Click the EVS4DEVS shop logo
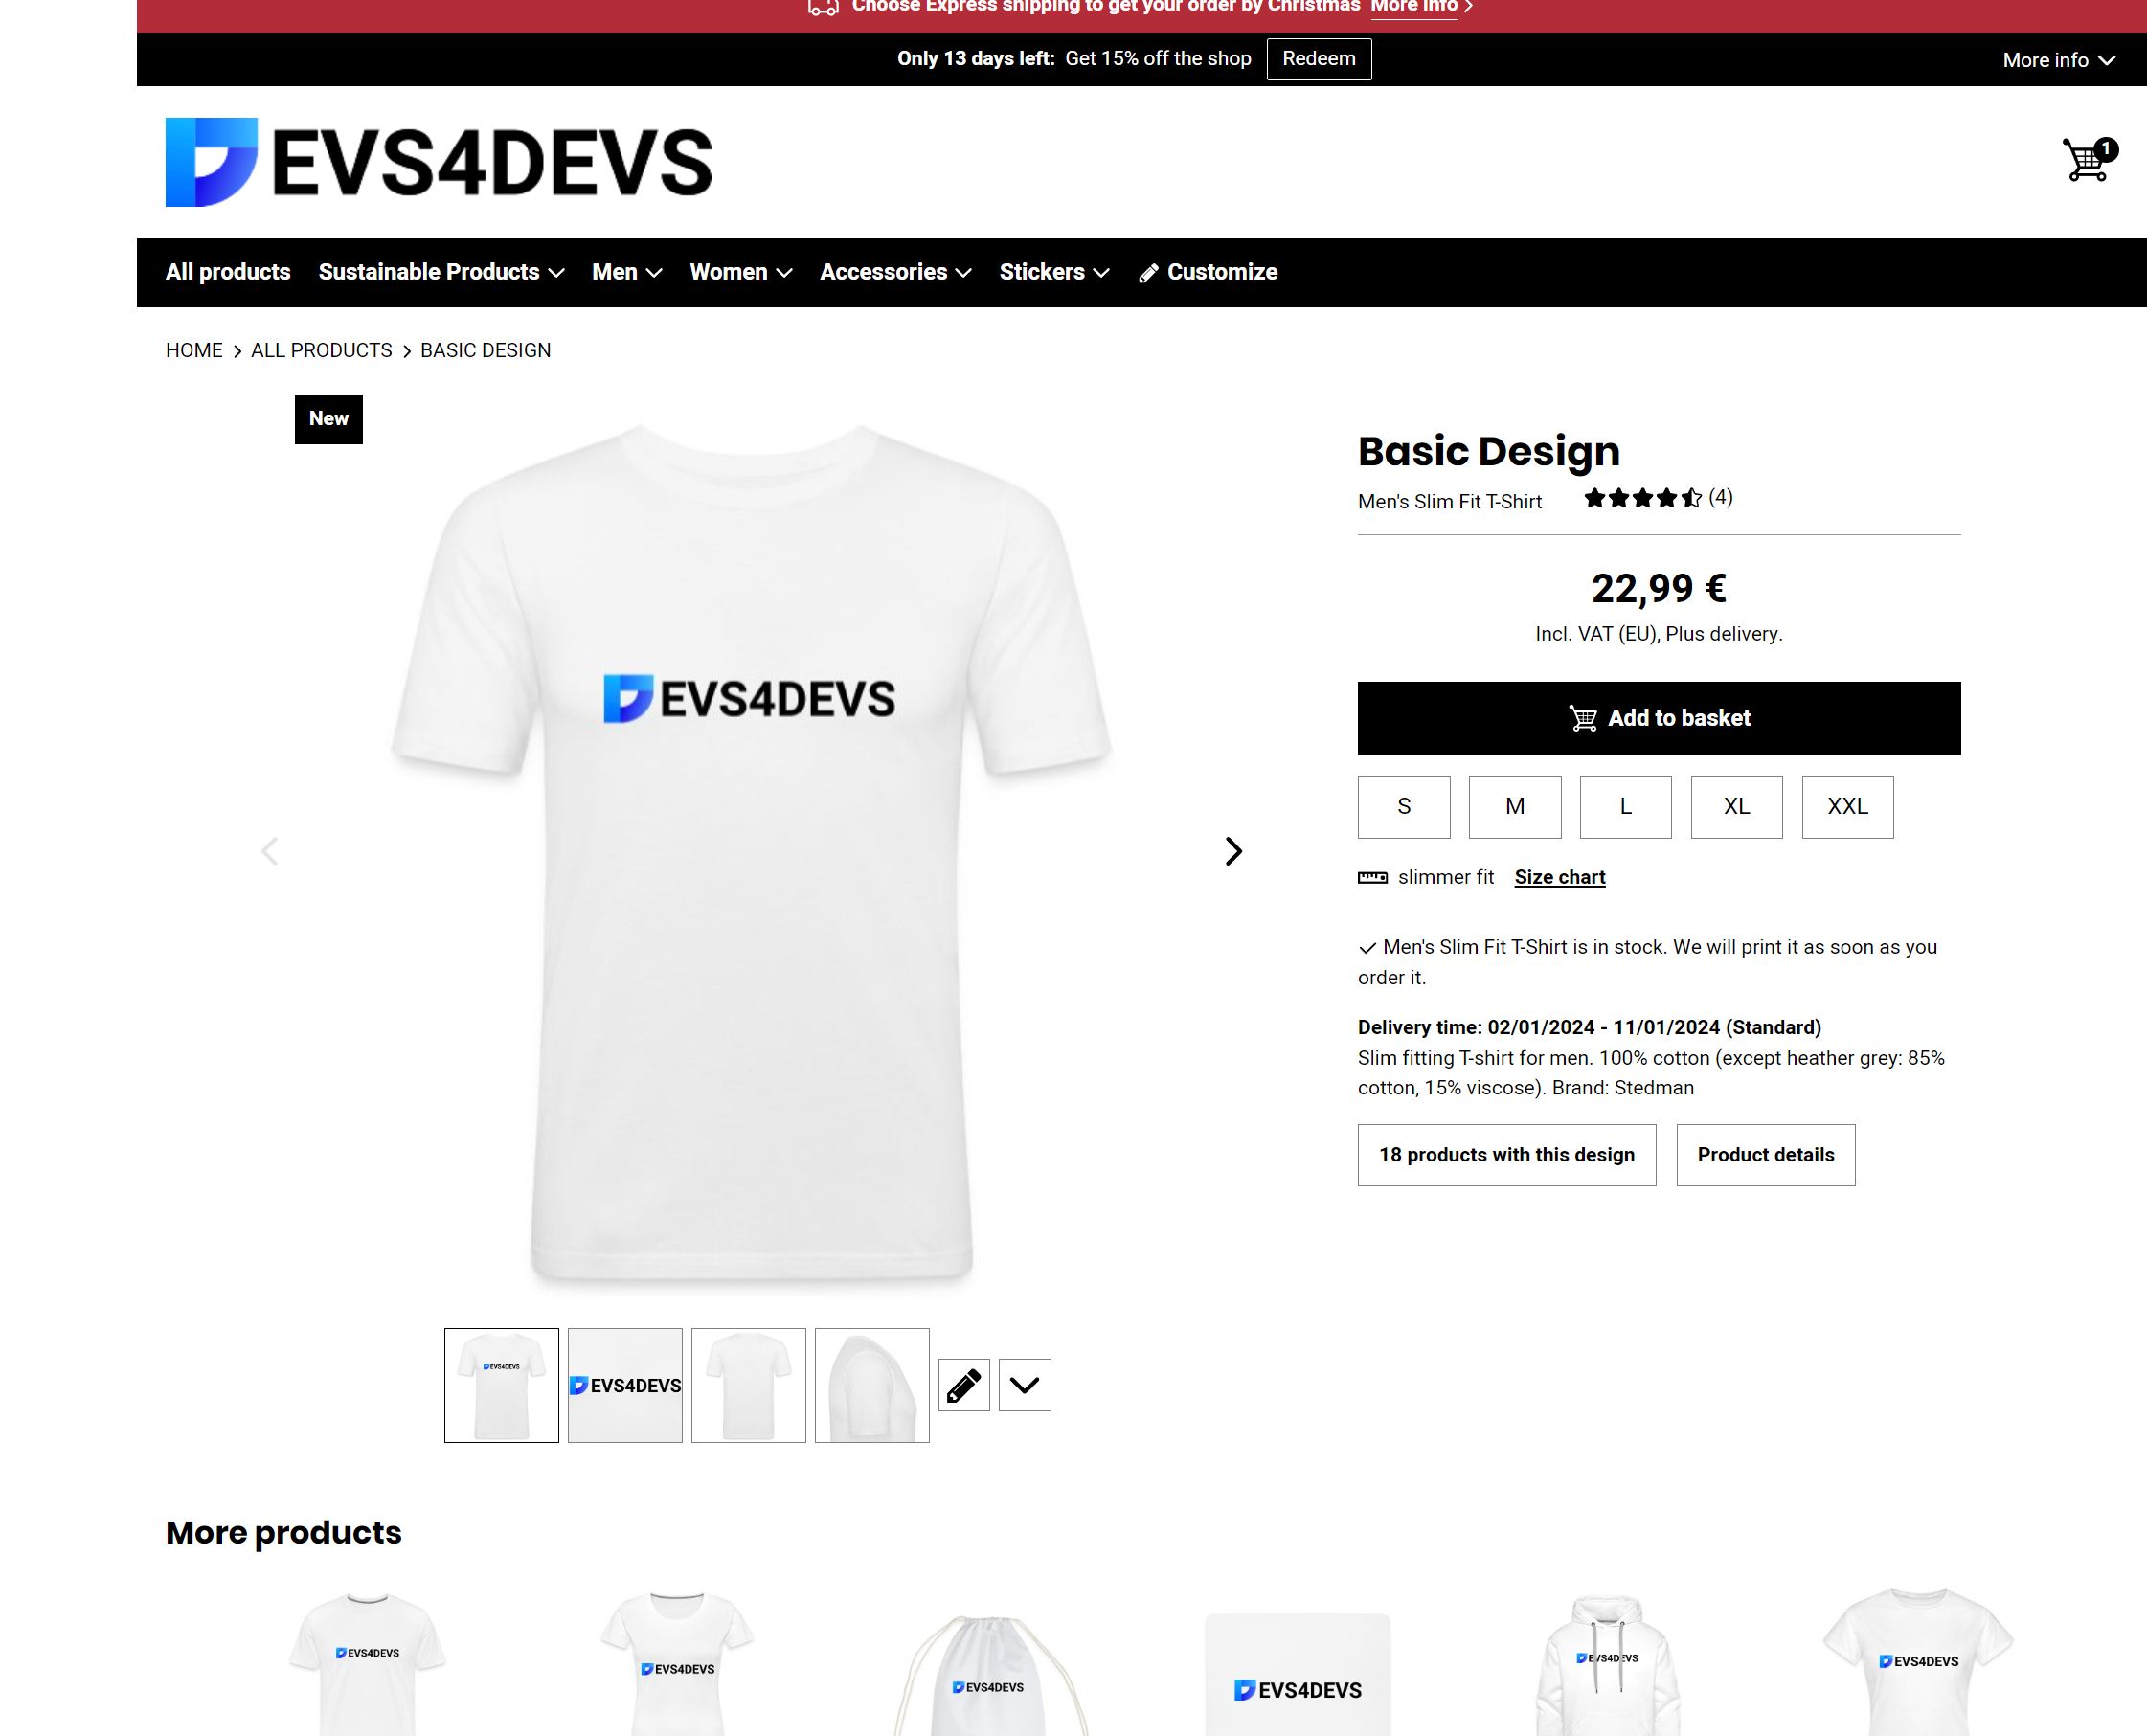This screenshot has height=1736, width=2147. point(439,162)
